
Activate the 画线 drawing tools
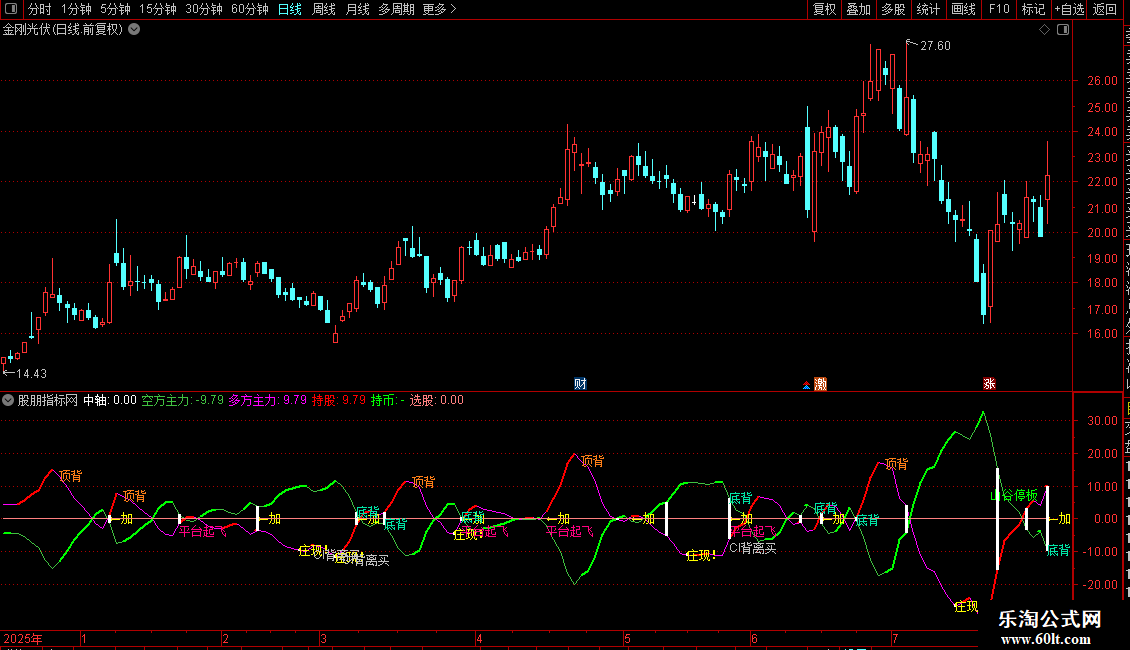(x=963, y=9)
